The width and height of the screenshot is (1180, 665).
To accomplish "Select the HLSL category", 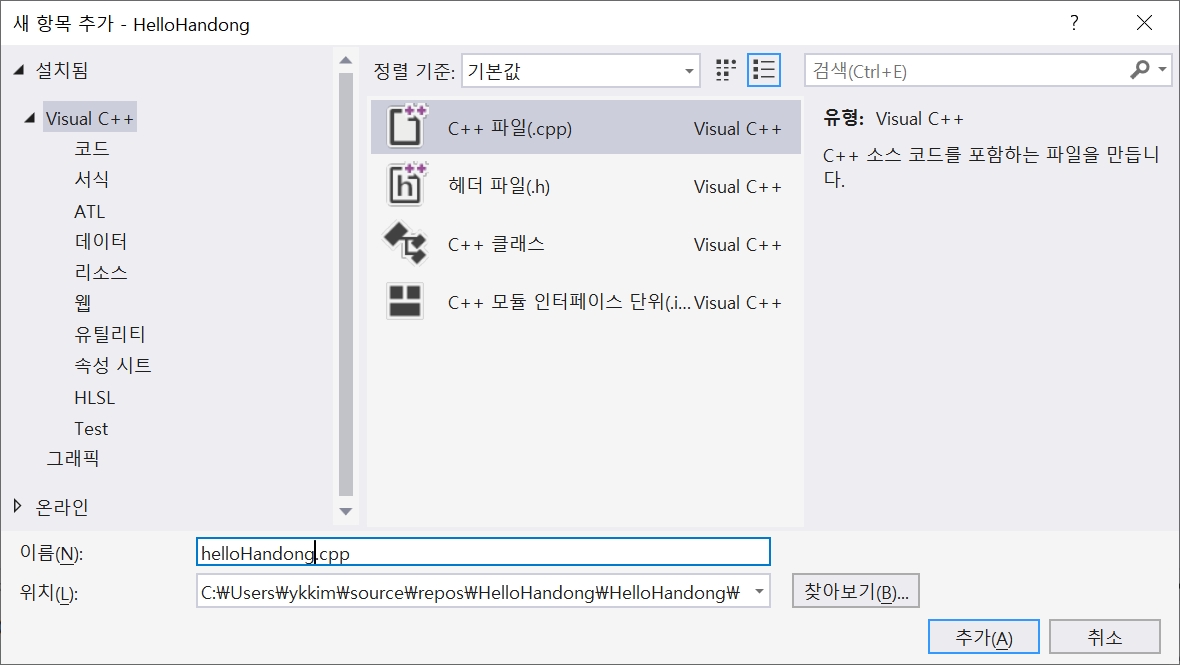I will coord(95,397).
